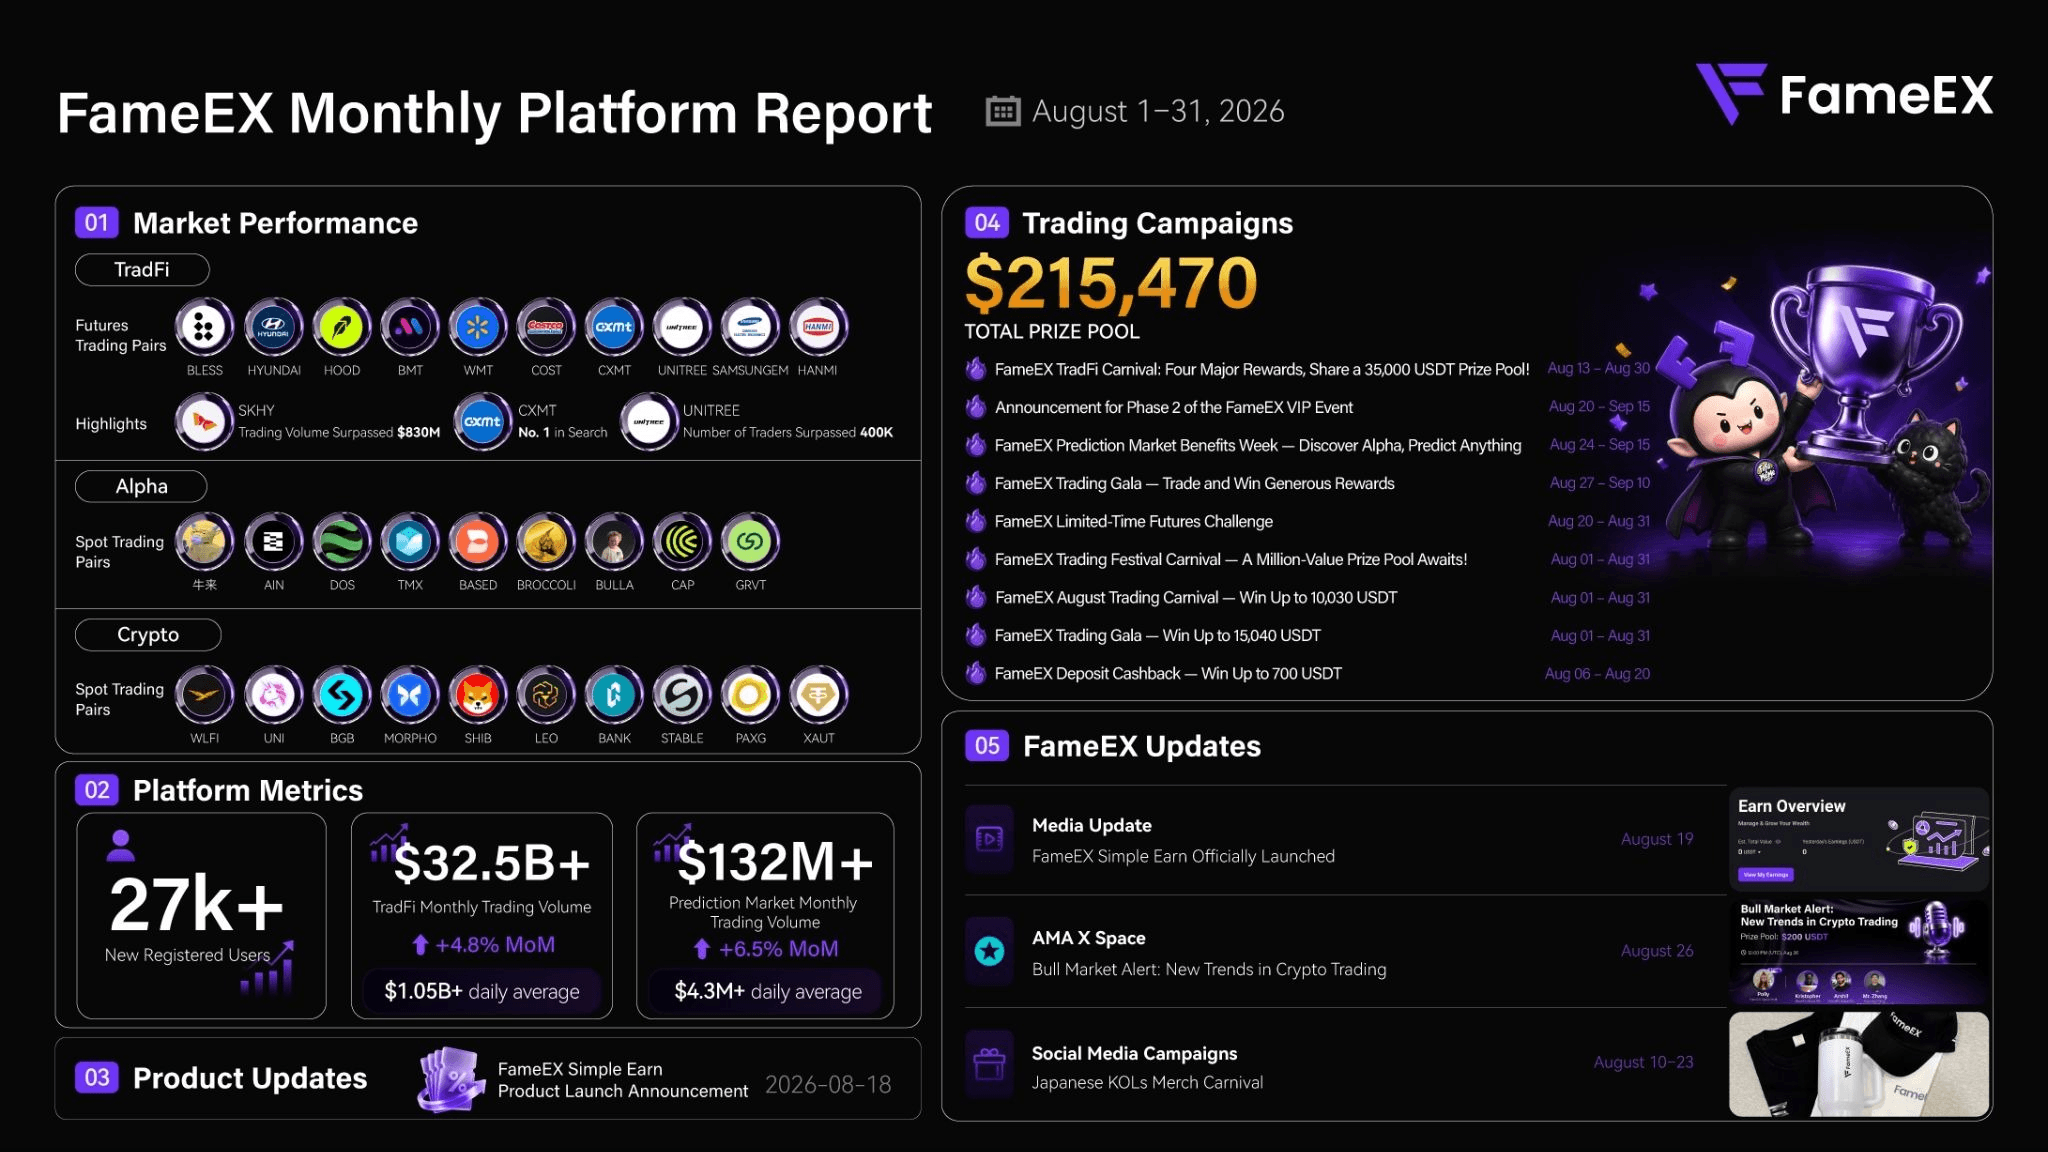The width and height of the screenshot is (2048, 1152).
Task: Select the TradFi category pill
Action: coord(142,269)
